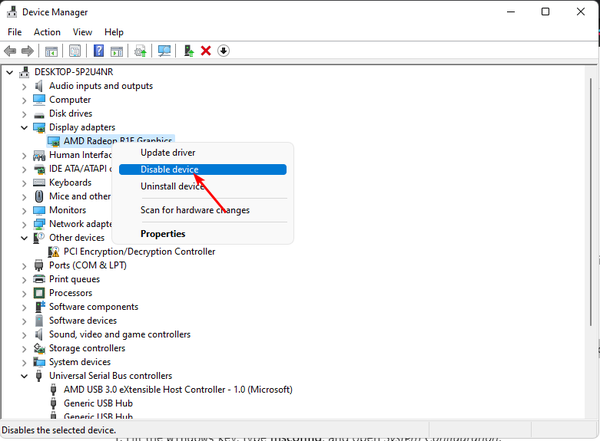Expand the Processors chevron
This screenshot has width=600, height=441.
pos(24,294)
